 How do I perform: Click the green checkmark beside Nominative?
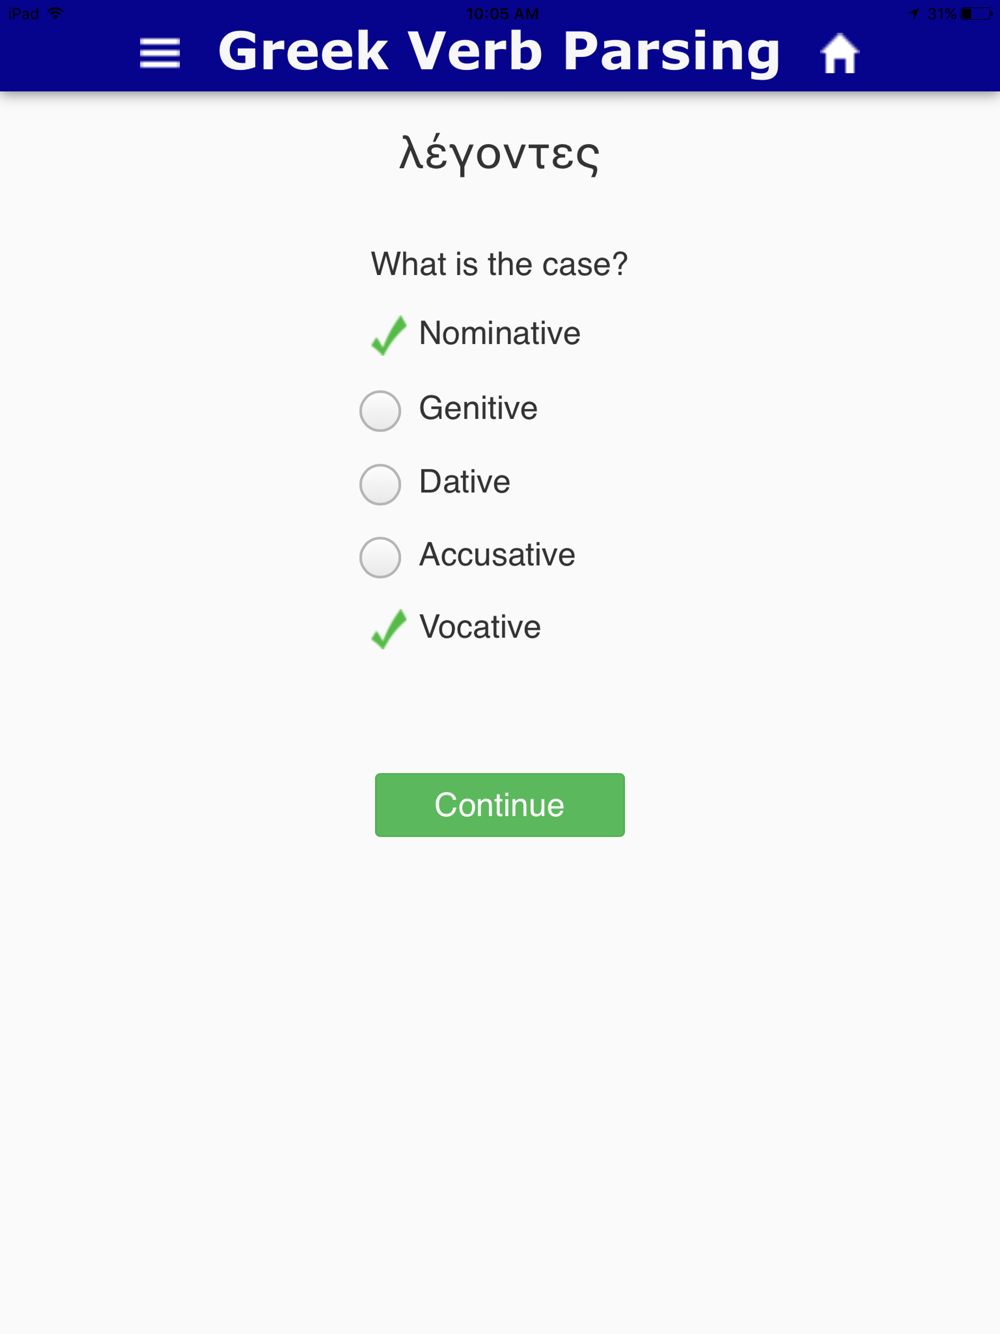click(388, 335)
